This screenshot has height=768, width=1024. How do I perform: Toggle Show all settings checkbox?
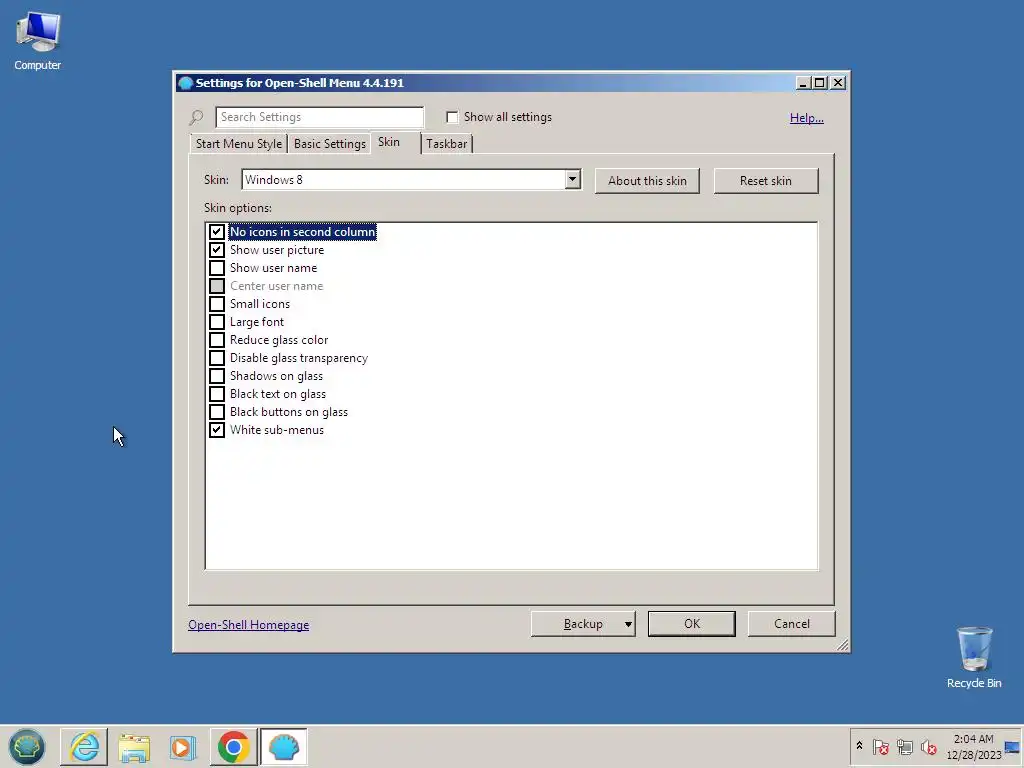coord(452,117)
